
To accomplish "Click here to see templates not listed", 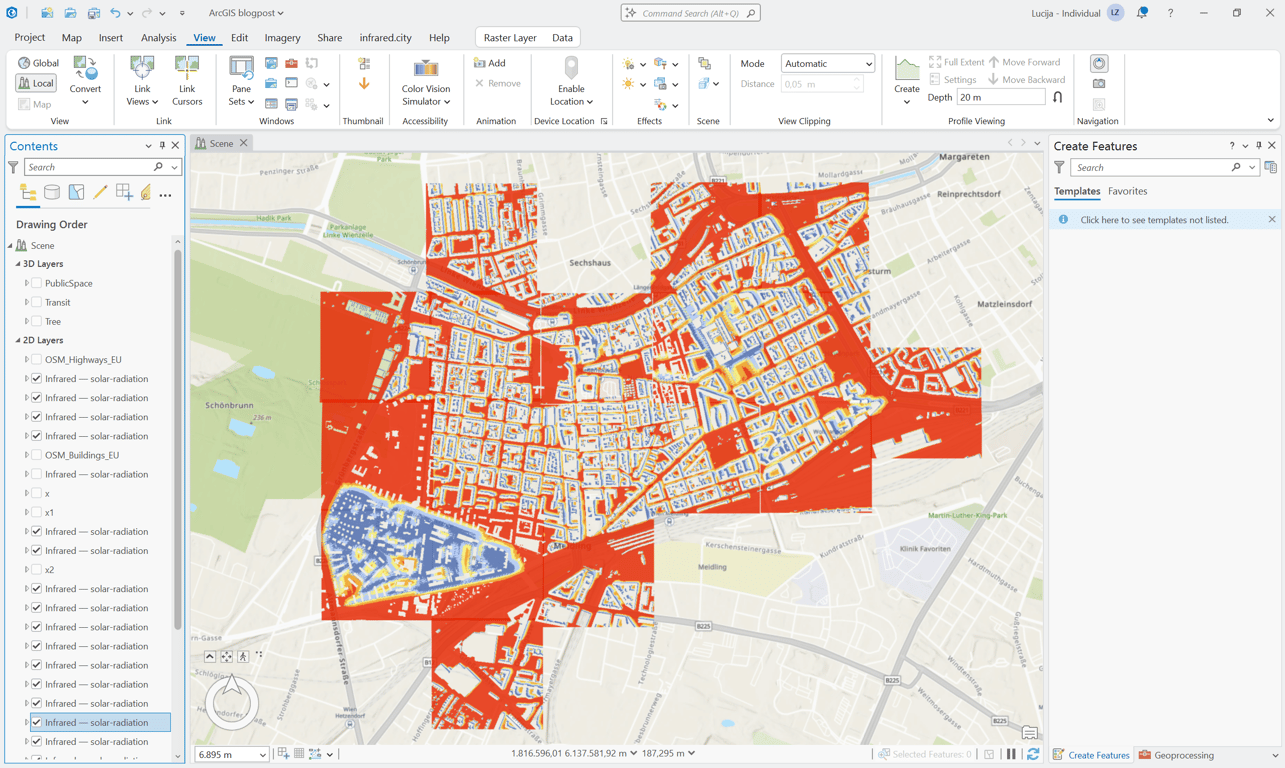I will [1154, 220].
